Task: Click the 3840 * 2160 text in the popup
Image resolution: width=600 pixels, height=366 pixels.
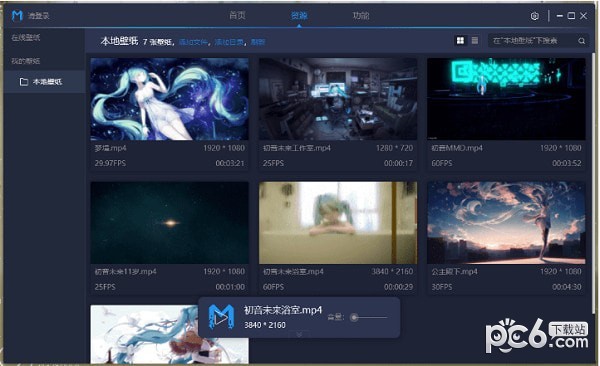Action: coord(265,325)
